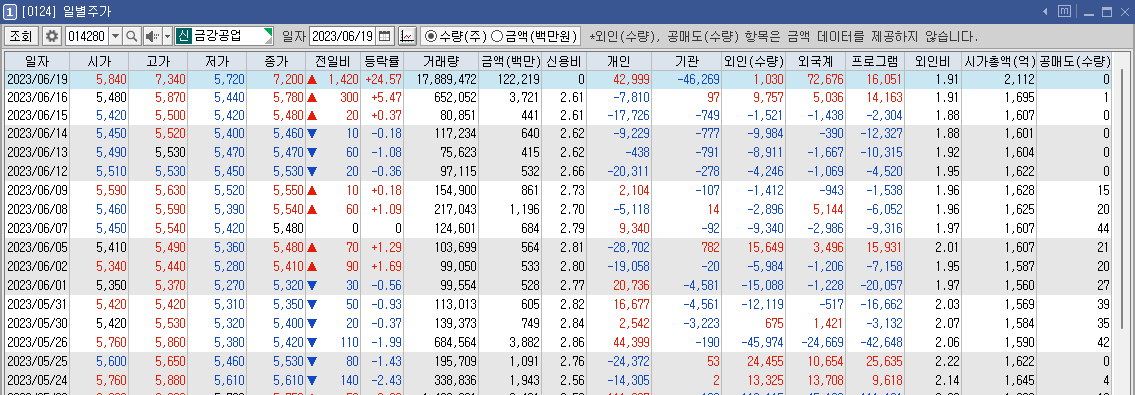Expand the speaker options dropdown arrow
This screenshot has height=395, width=1135.
(x=167, y=35)
